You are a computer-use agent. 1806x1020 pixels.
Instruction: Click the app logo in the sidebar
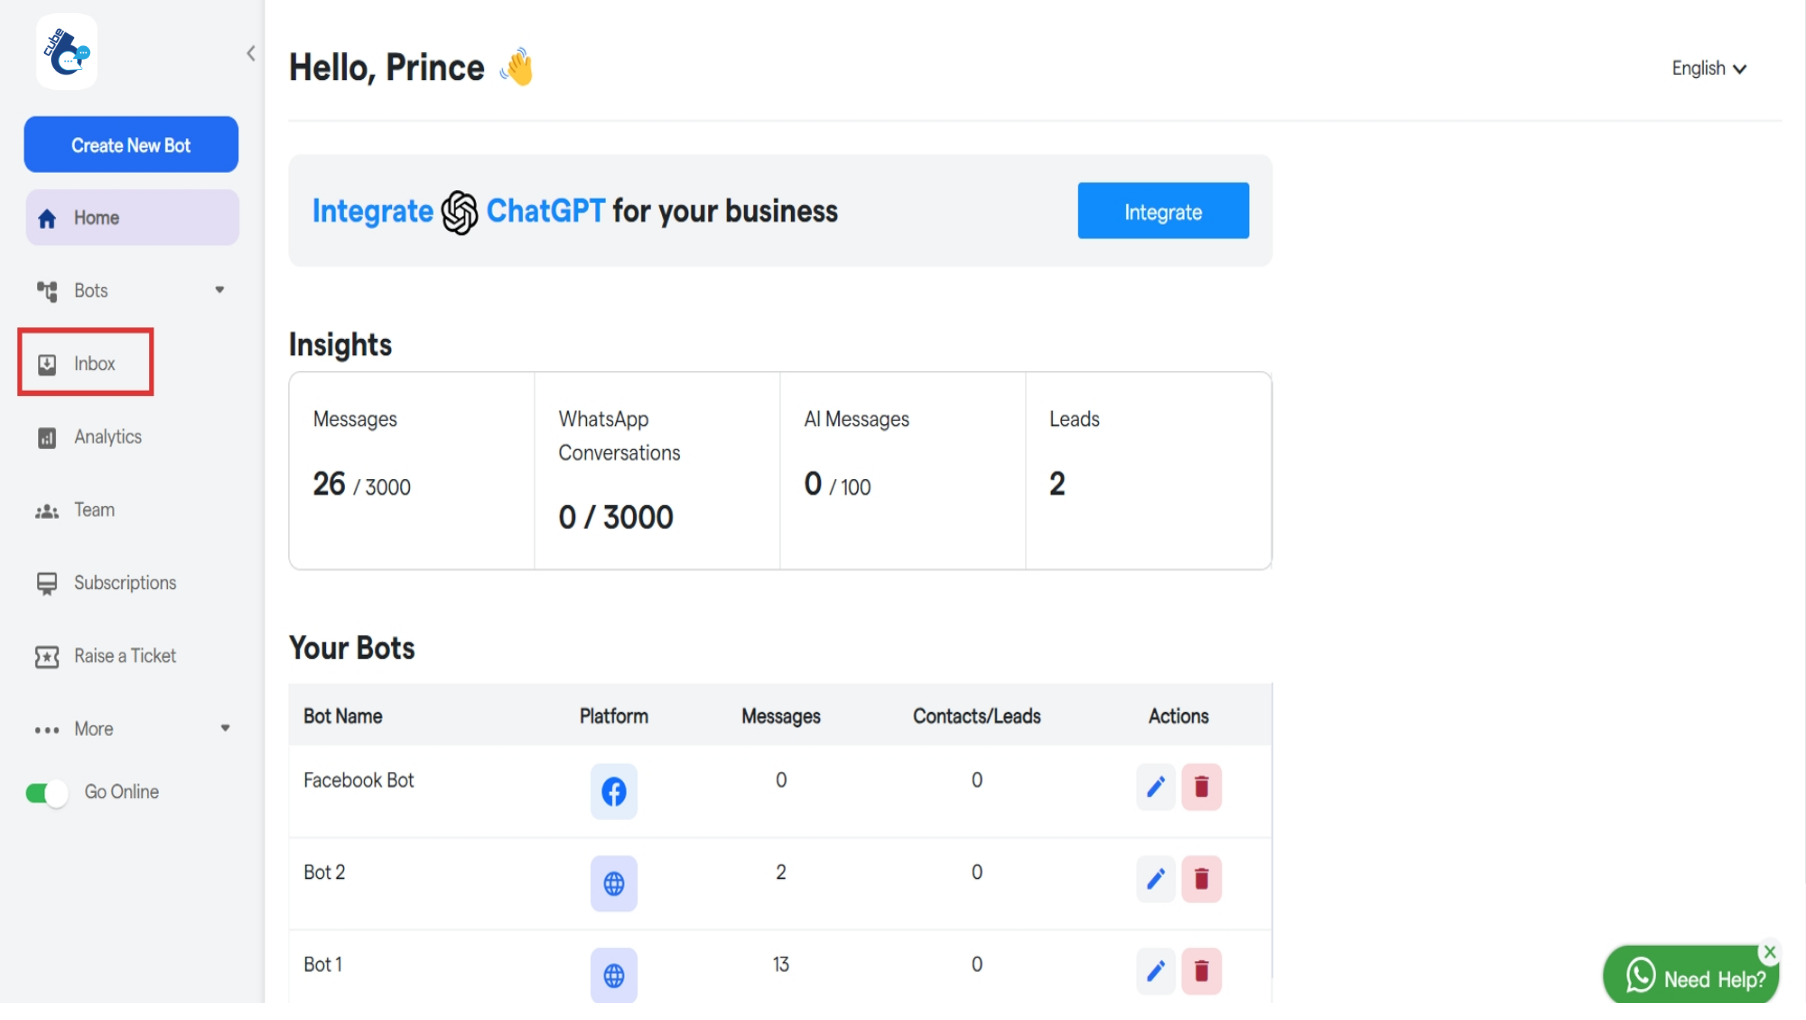67,52
